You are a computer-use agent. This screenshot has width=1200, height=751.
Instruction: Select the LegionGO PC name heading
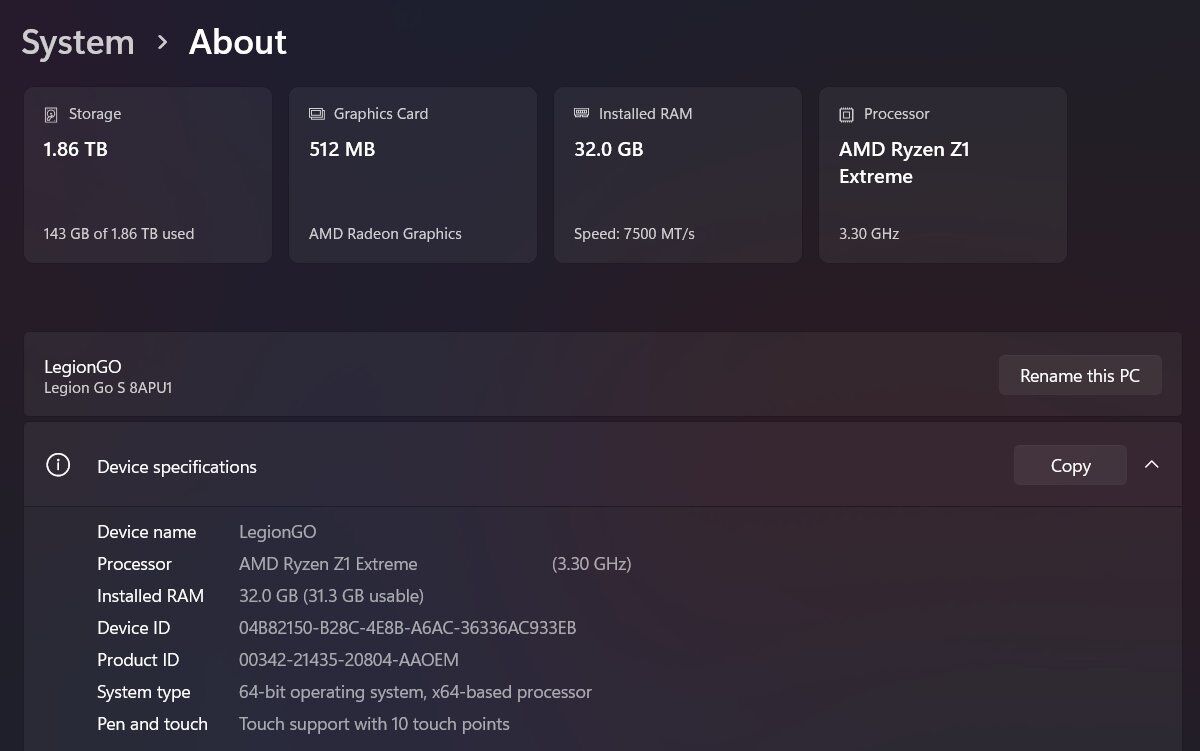pyautogui.click(x=83, y=367)
